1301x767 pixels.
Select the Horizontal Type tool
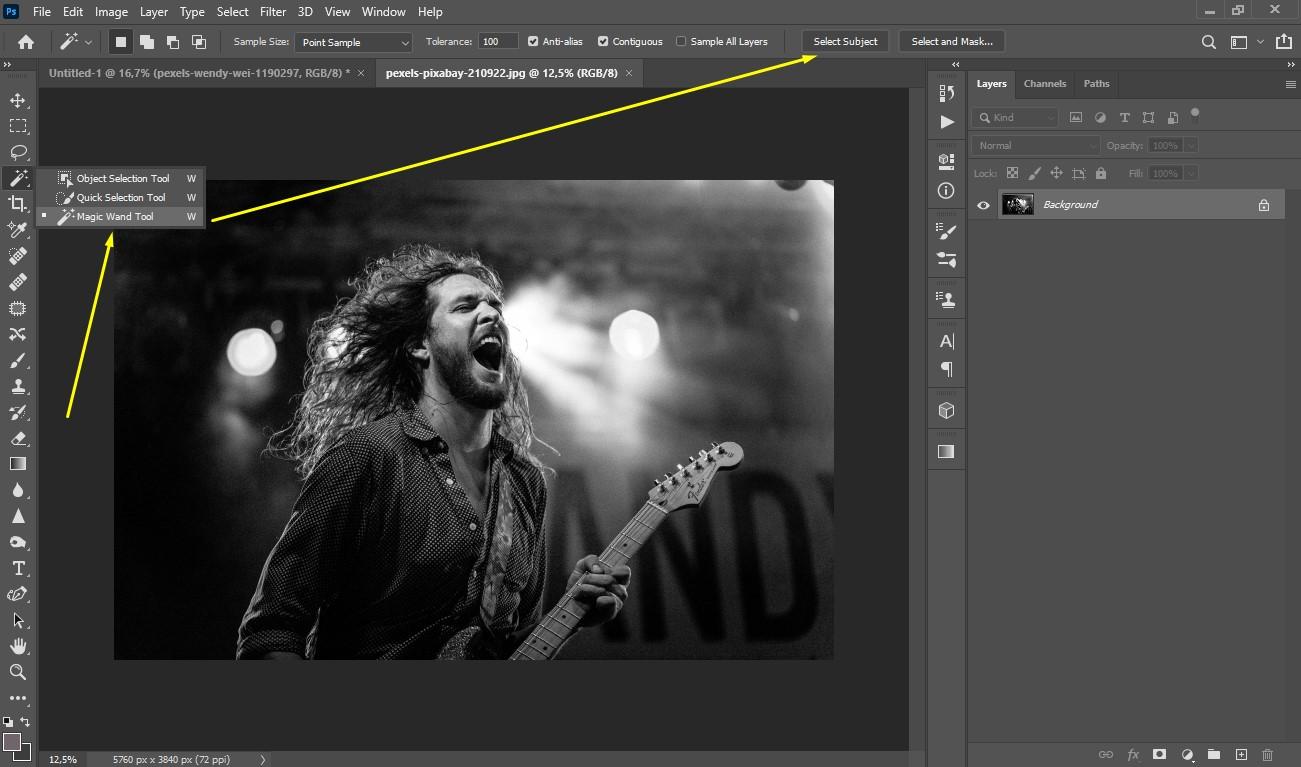tap(18, 568)
